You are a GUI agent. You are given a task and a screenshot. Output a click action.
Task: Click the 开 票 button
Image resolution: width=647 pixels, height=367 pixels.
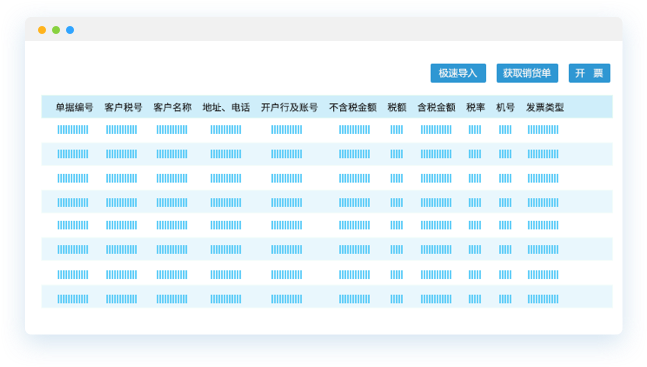click(x=589, y=73)
